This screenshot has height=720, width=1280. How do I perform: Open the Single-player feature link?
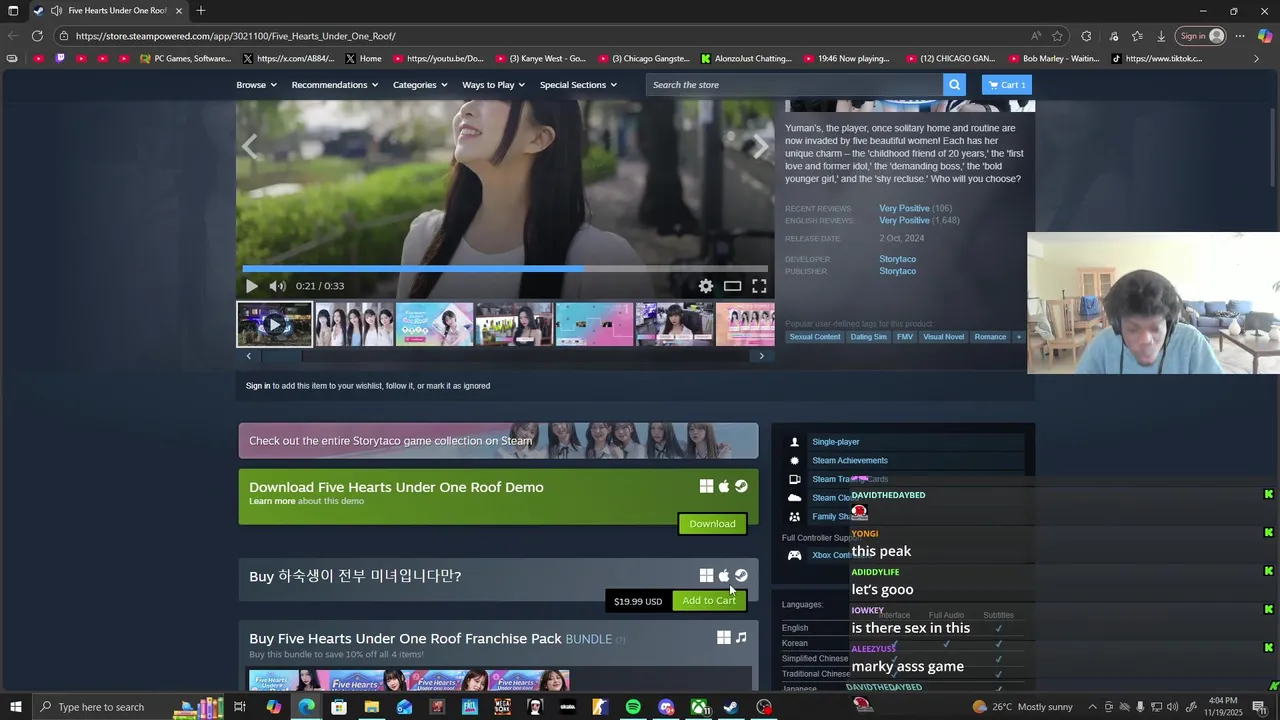836,442
